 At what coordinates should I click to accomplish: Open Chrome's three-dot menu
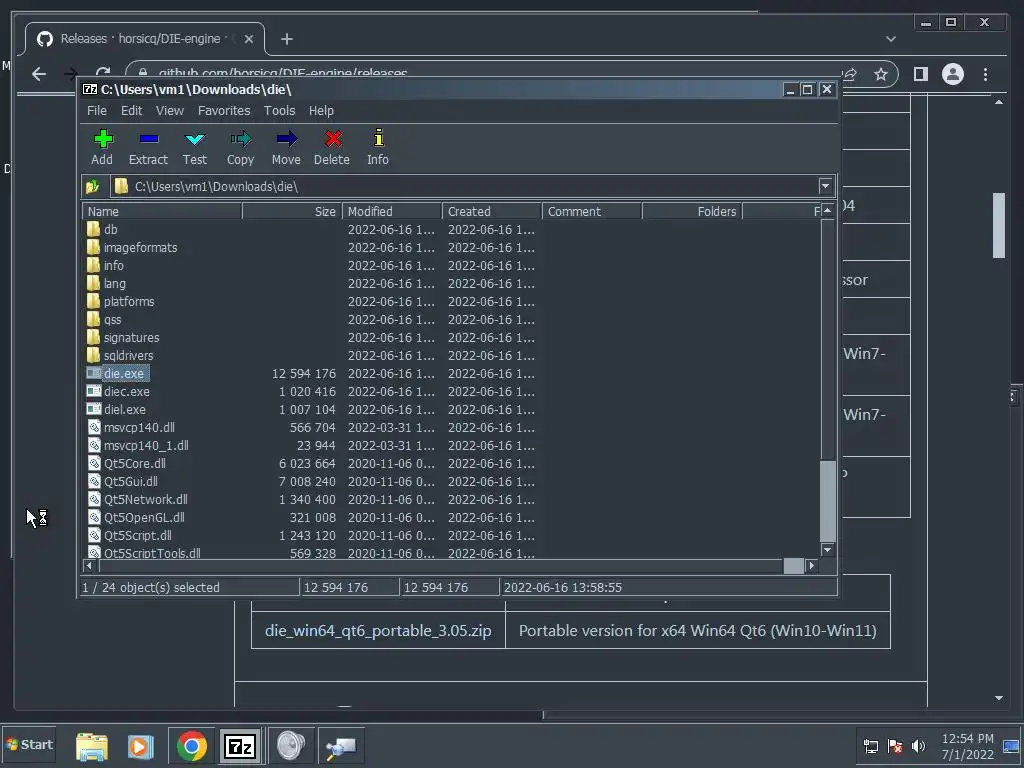985,74
